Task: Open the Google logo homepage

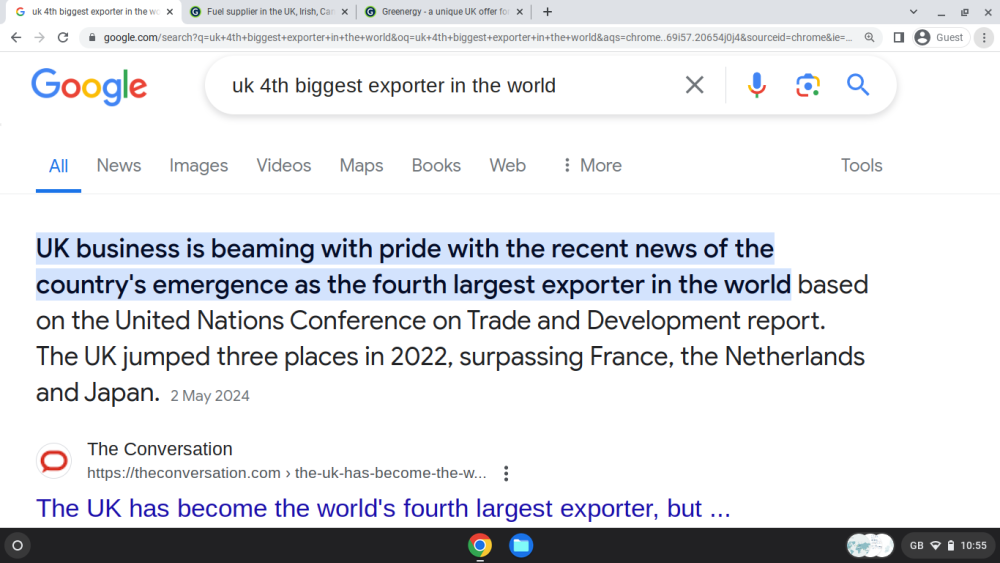Action: point(89,87)
